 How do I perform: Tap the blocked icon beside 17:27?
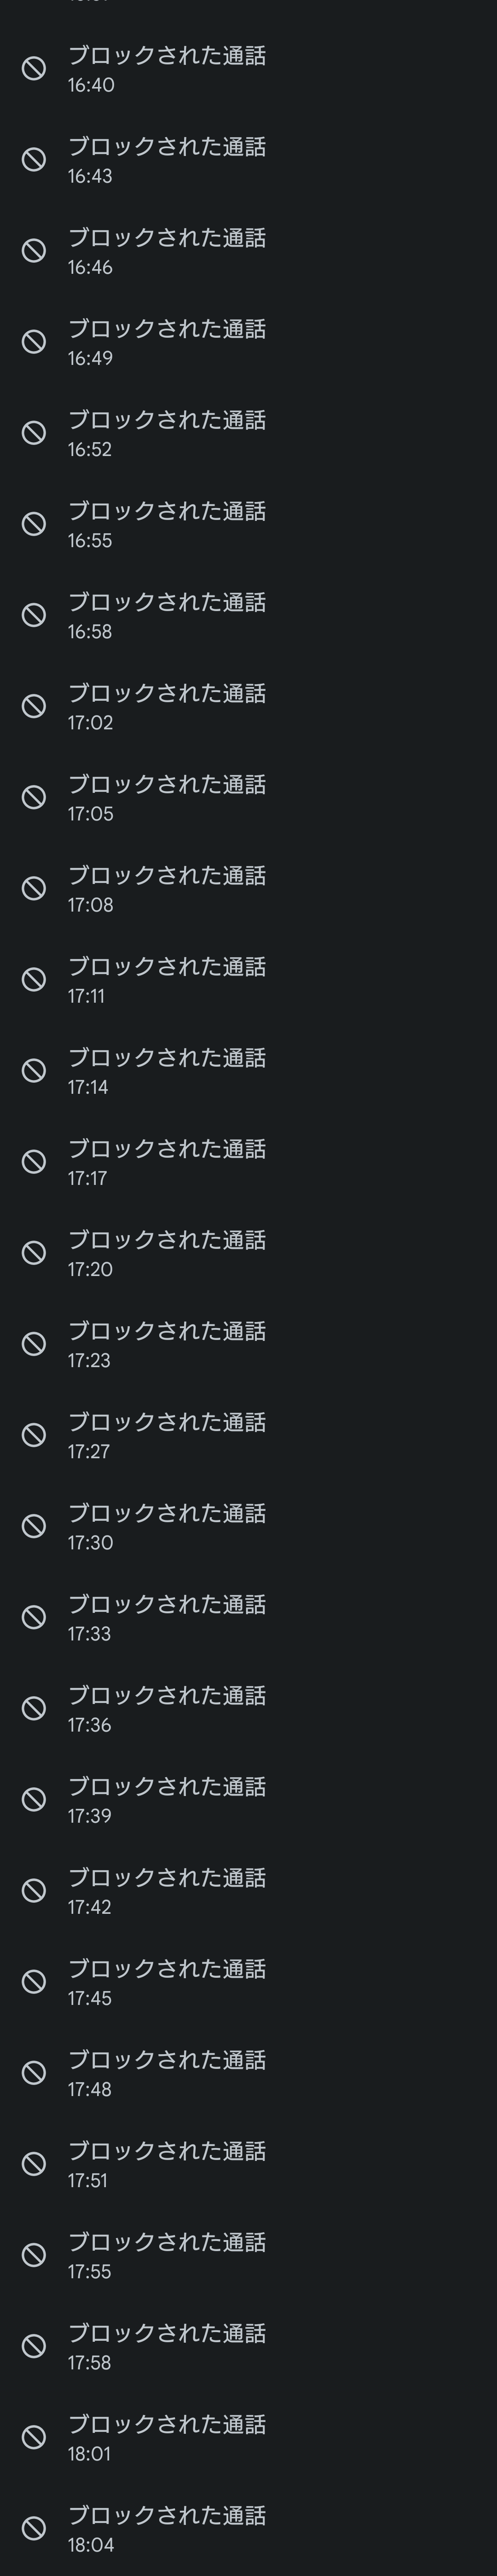(34, 1434)
